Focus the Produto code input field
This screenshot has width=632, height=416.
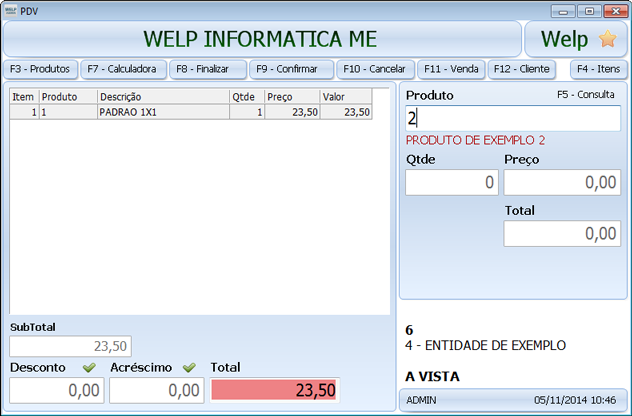coord(513,119)
